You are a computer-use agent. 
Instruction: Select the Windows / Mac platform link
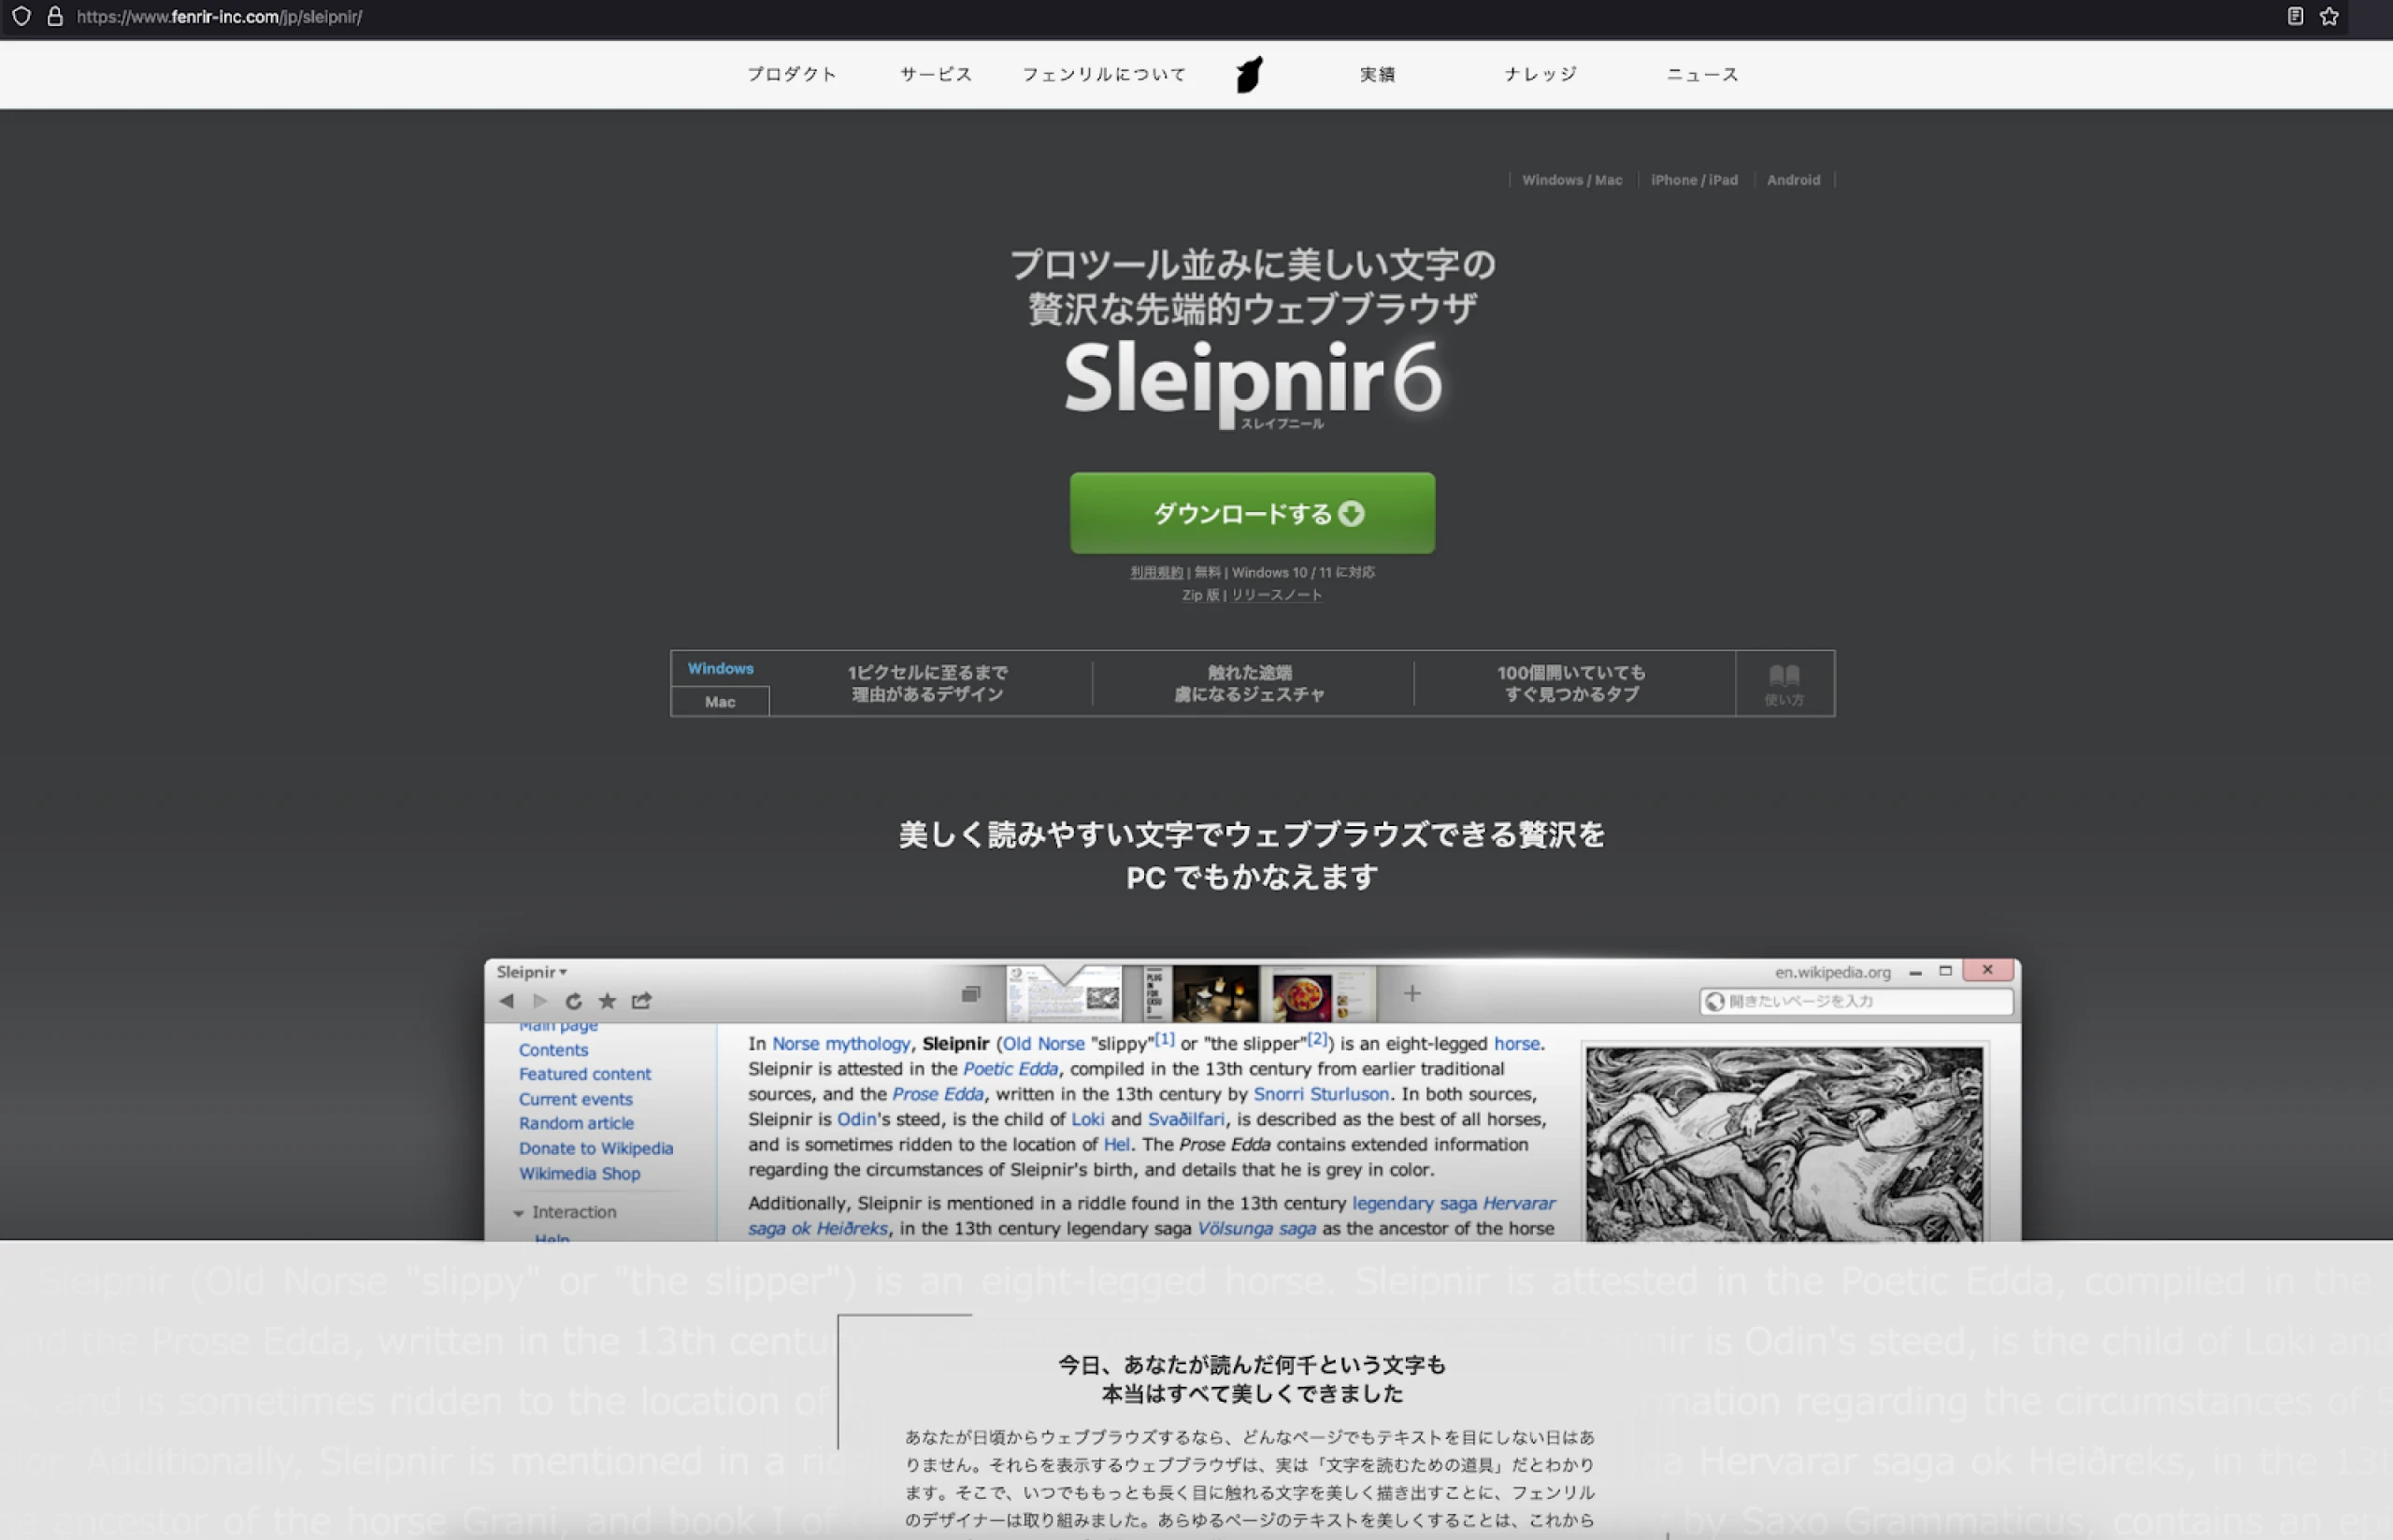click(x=1572, y=180)
